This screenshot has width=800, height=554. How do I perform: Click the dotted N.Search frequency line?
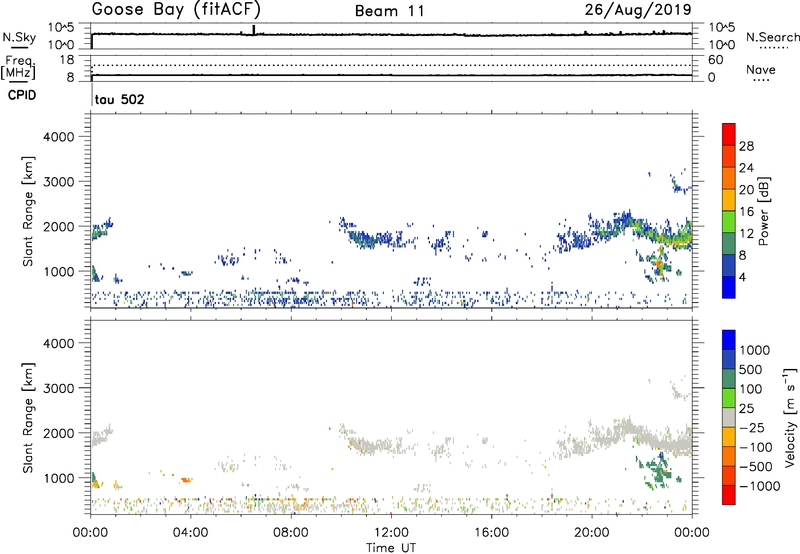(x=391, y=65)
